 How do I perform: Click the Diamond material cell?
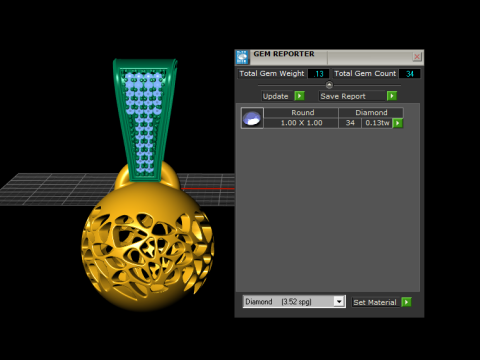tap(371, 113)
